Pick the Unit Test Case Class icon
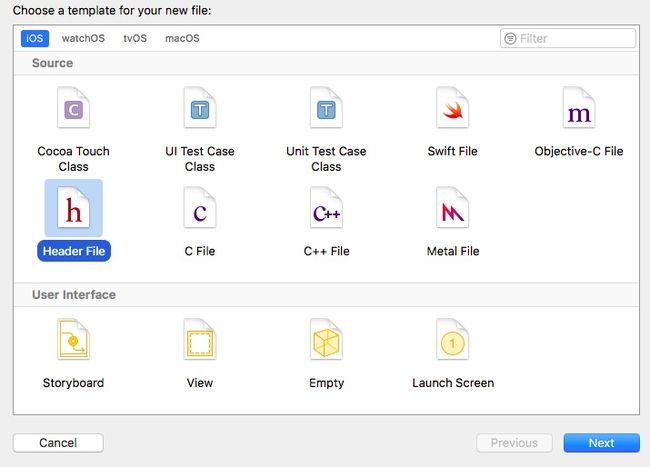 point(326,108)
